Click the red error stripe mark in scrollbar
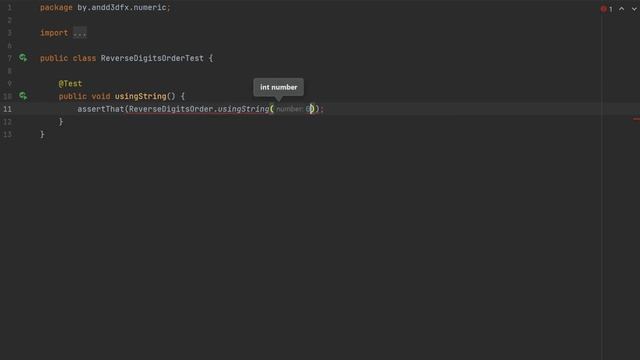The width and height of the screenshot is (640, 360). 636,119
